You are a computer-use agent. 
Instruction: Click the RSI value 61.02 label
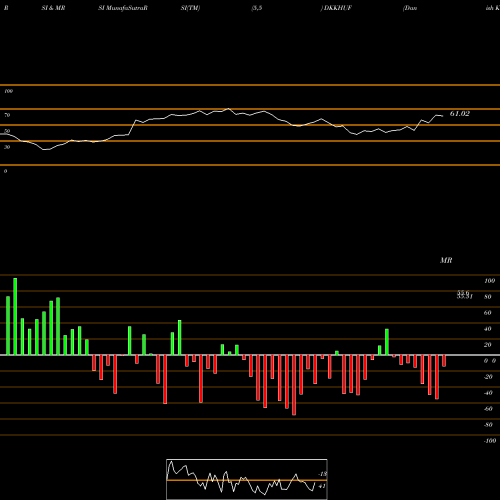point(460,114)
